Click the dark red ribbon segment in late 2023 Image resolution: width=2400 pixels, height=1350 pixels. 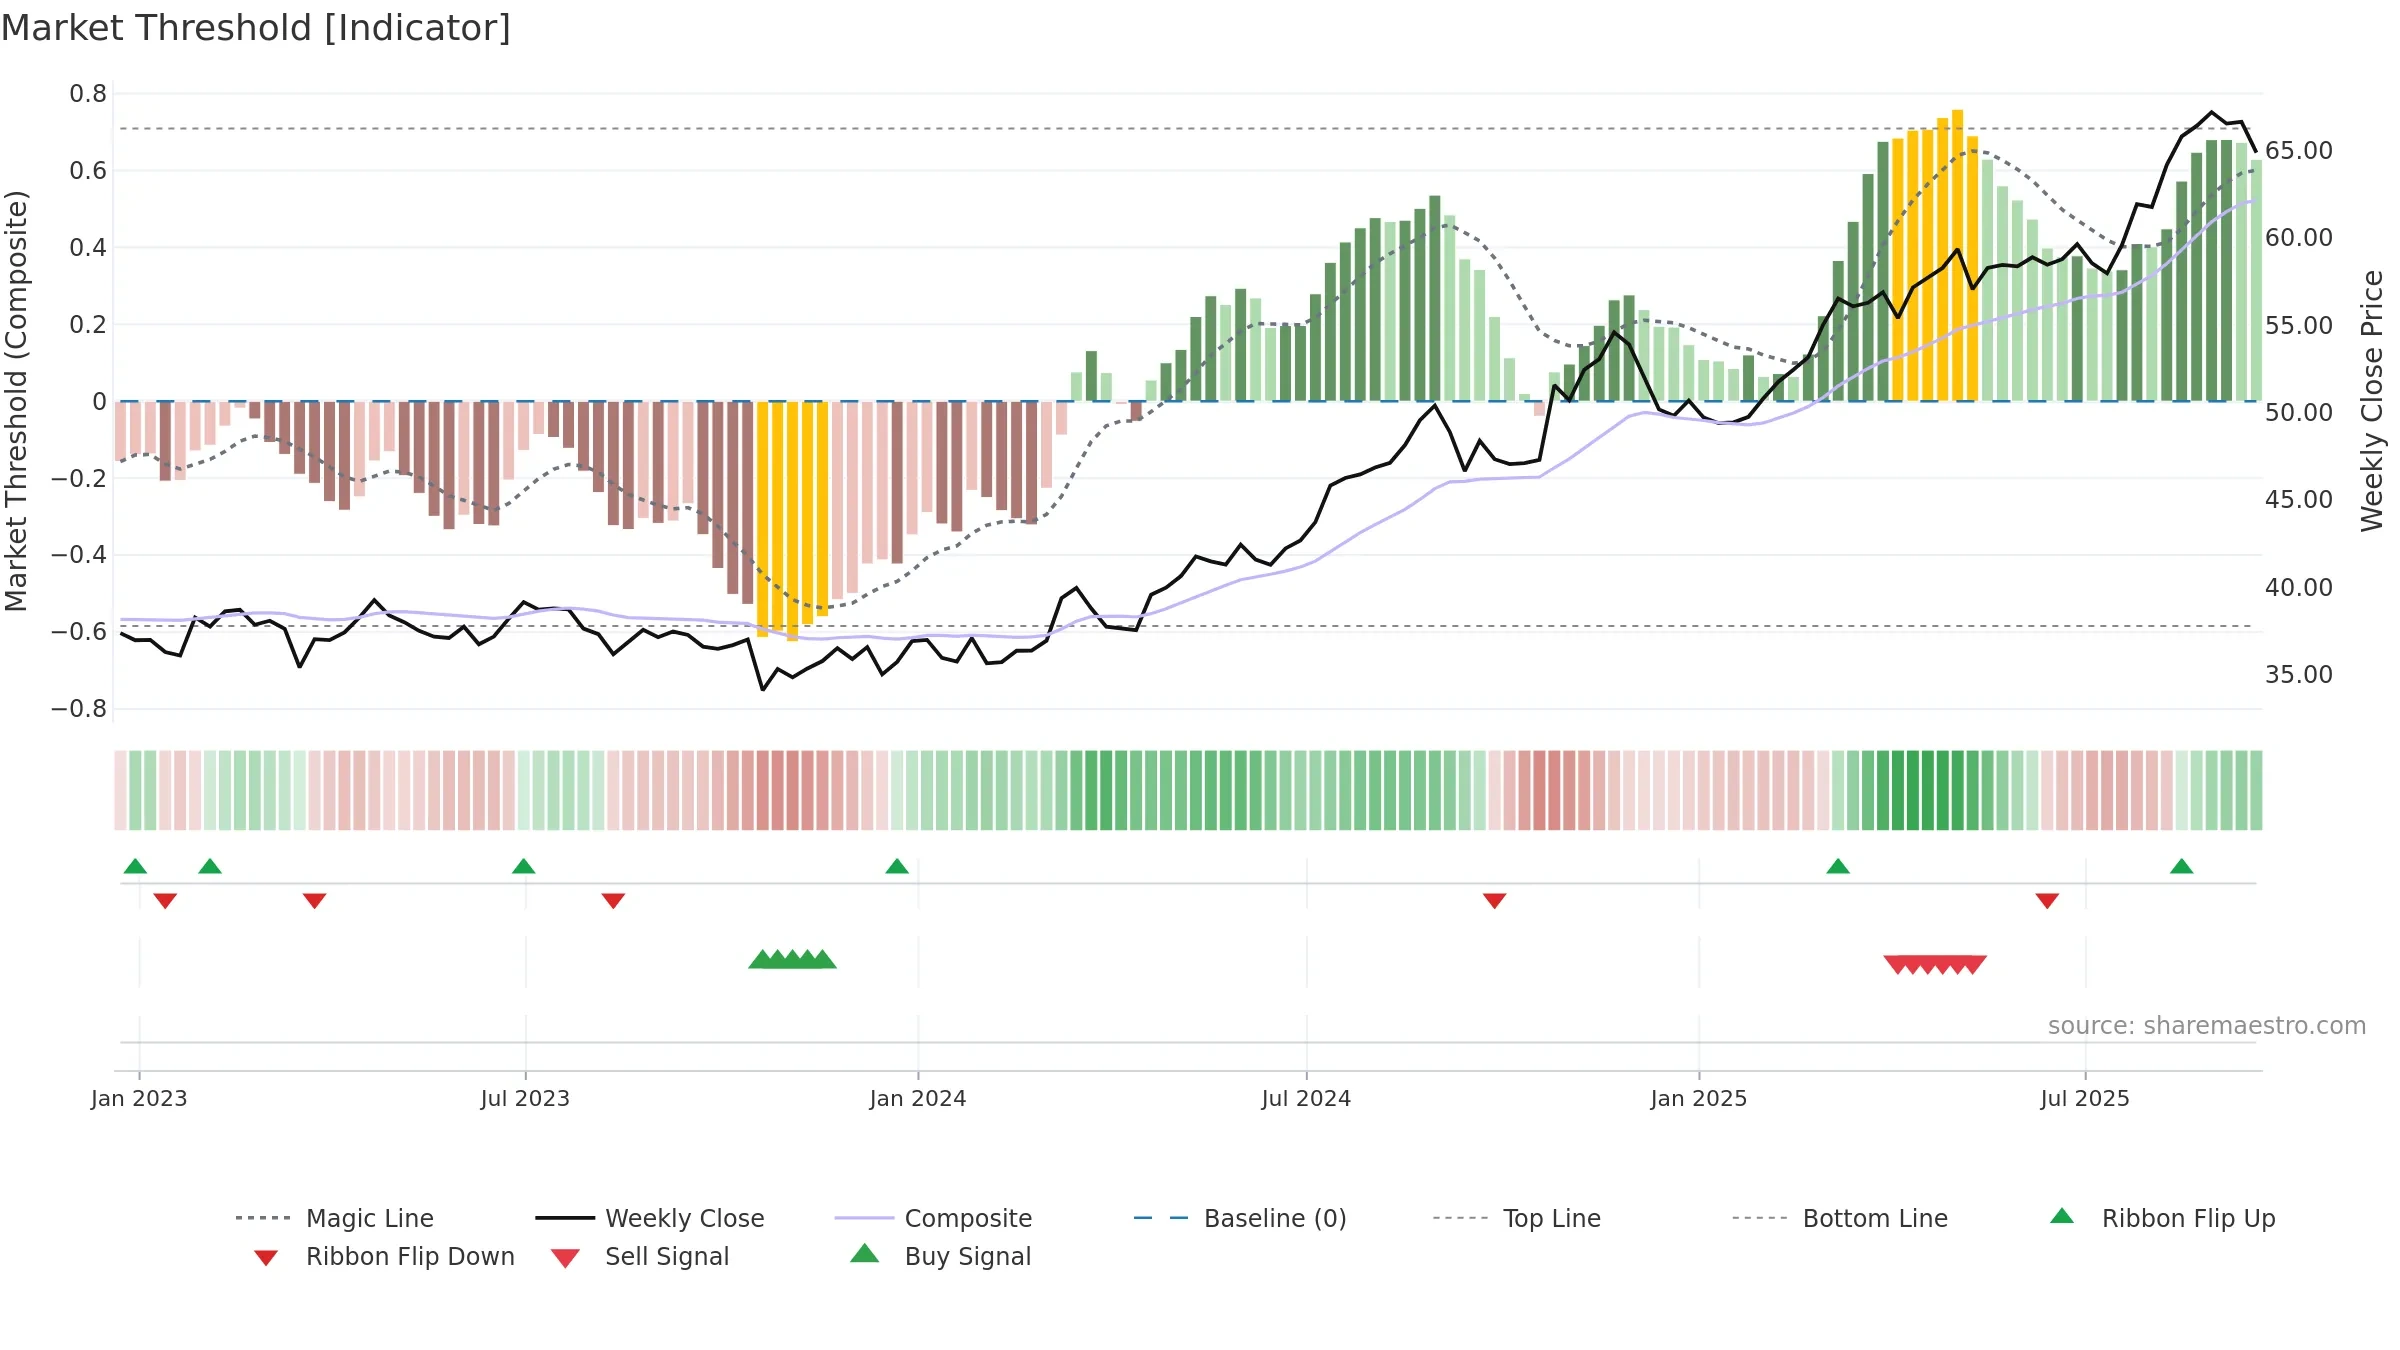click(x=792, y=790)
